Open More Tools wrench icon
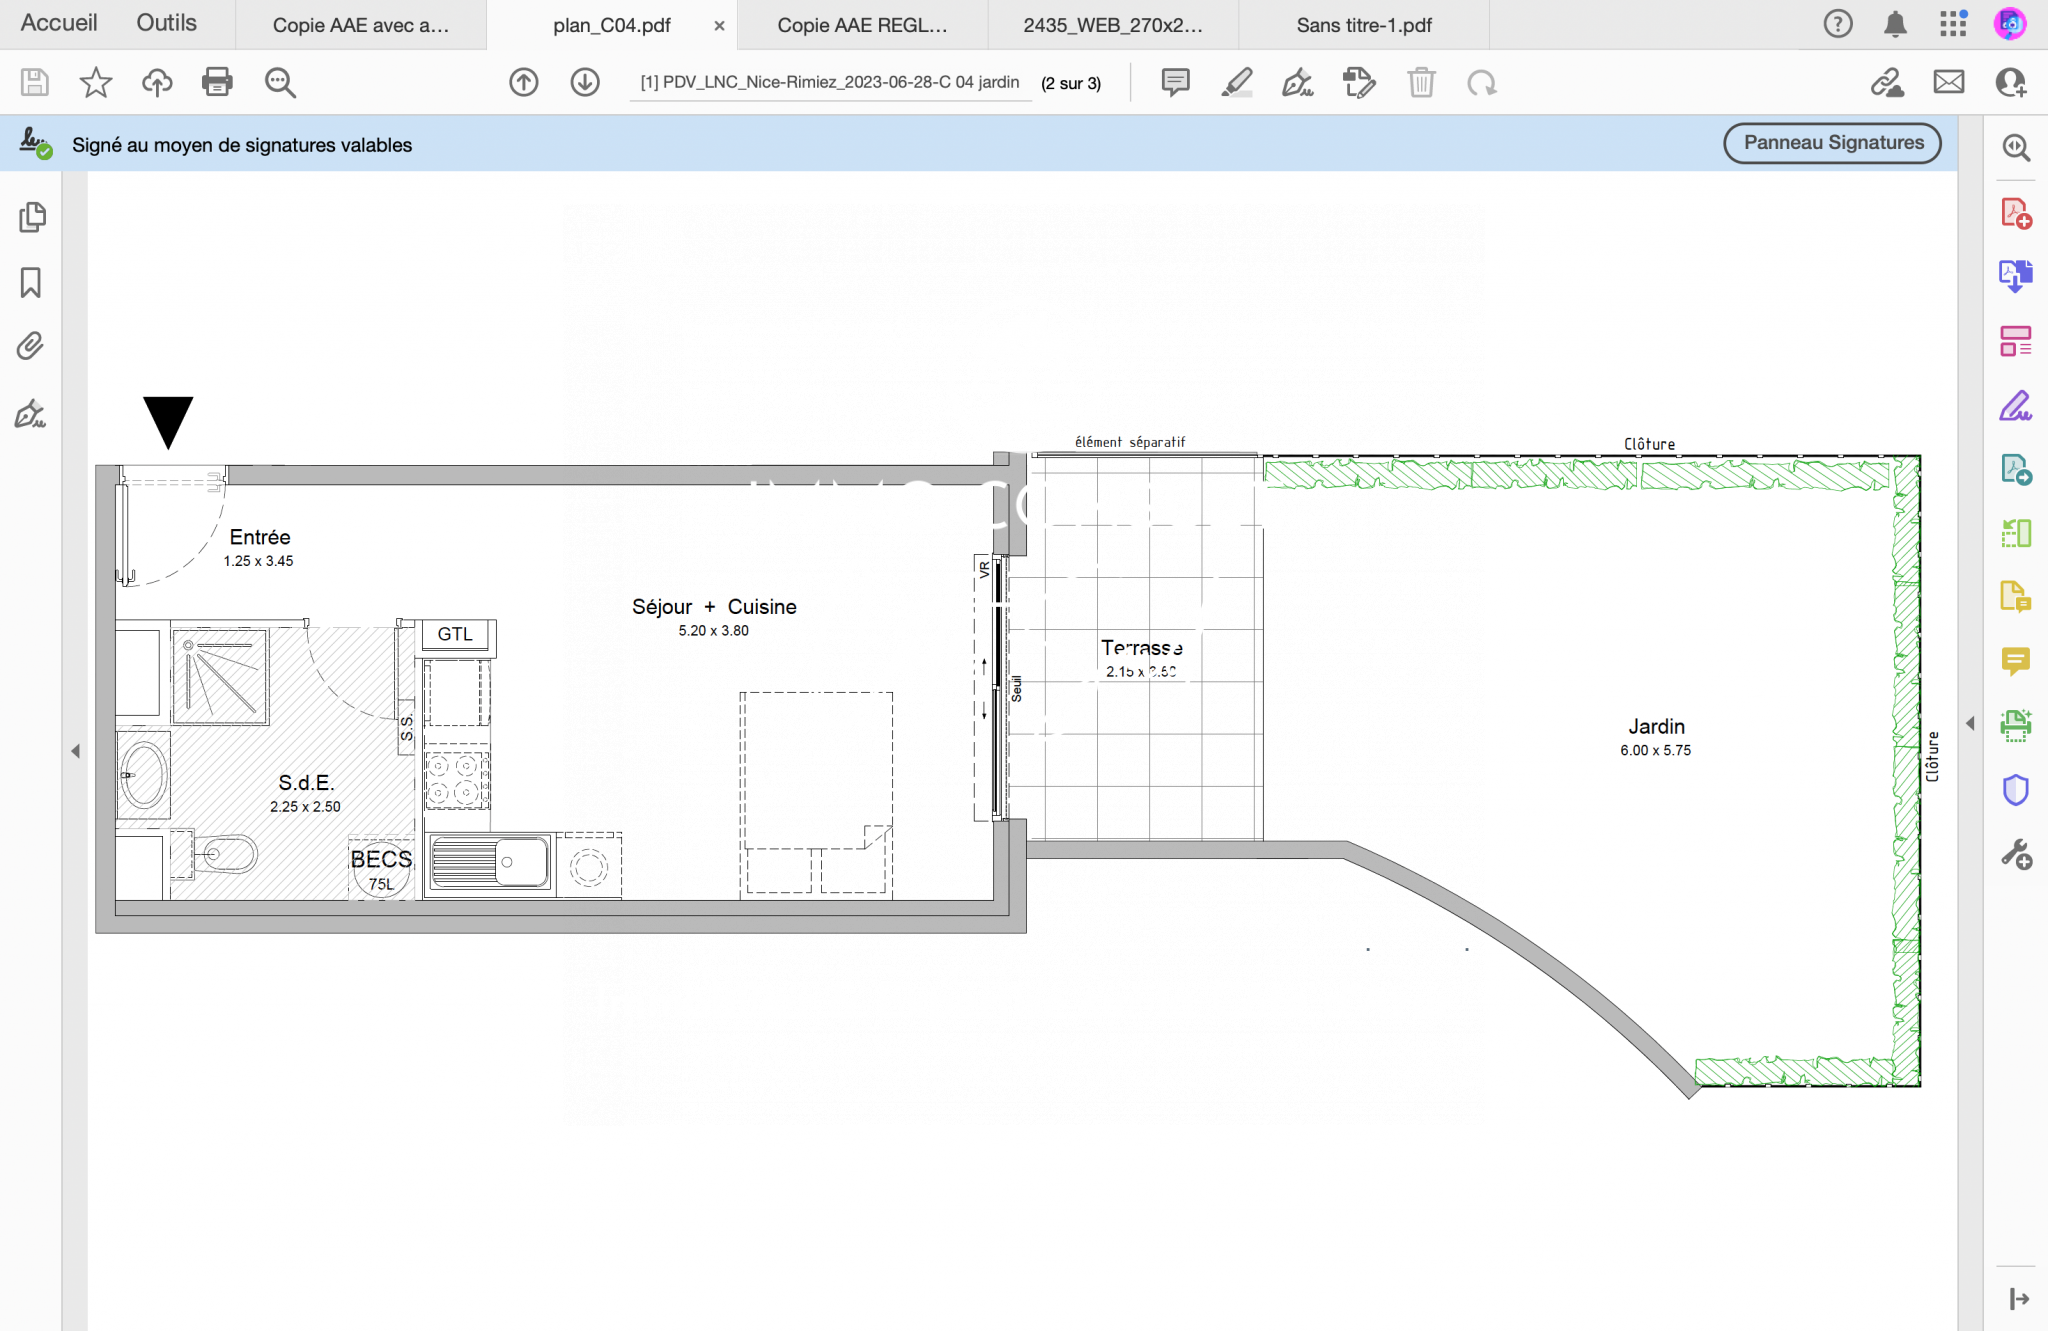Image resolution: width=2048 pixels, height=1331 pixels. [x=2016, y=854]
